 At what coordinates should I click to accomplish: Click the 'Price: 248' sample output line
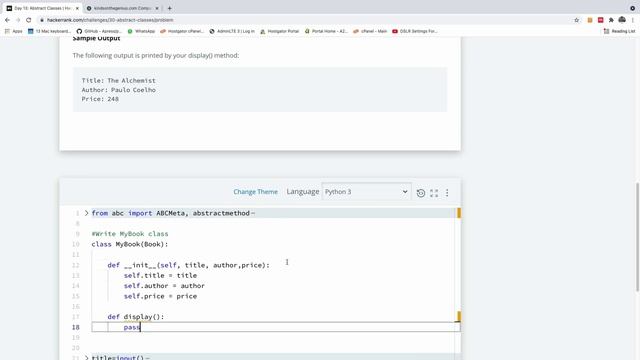[100, 99]
